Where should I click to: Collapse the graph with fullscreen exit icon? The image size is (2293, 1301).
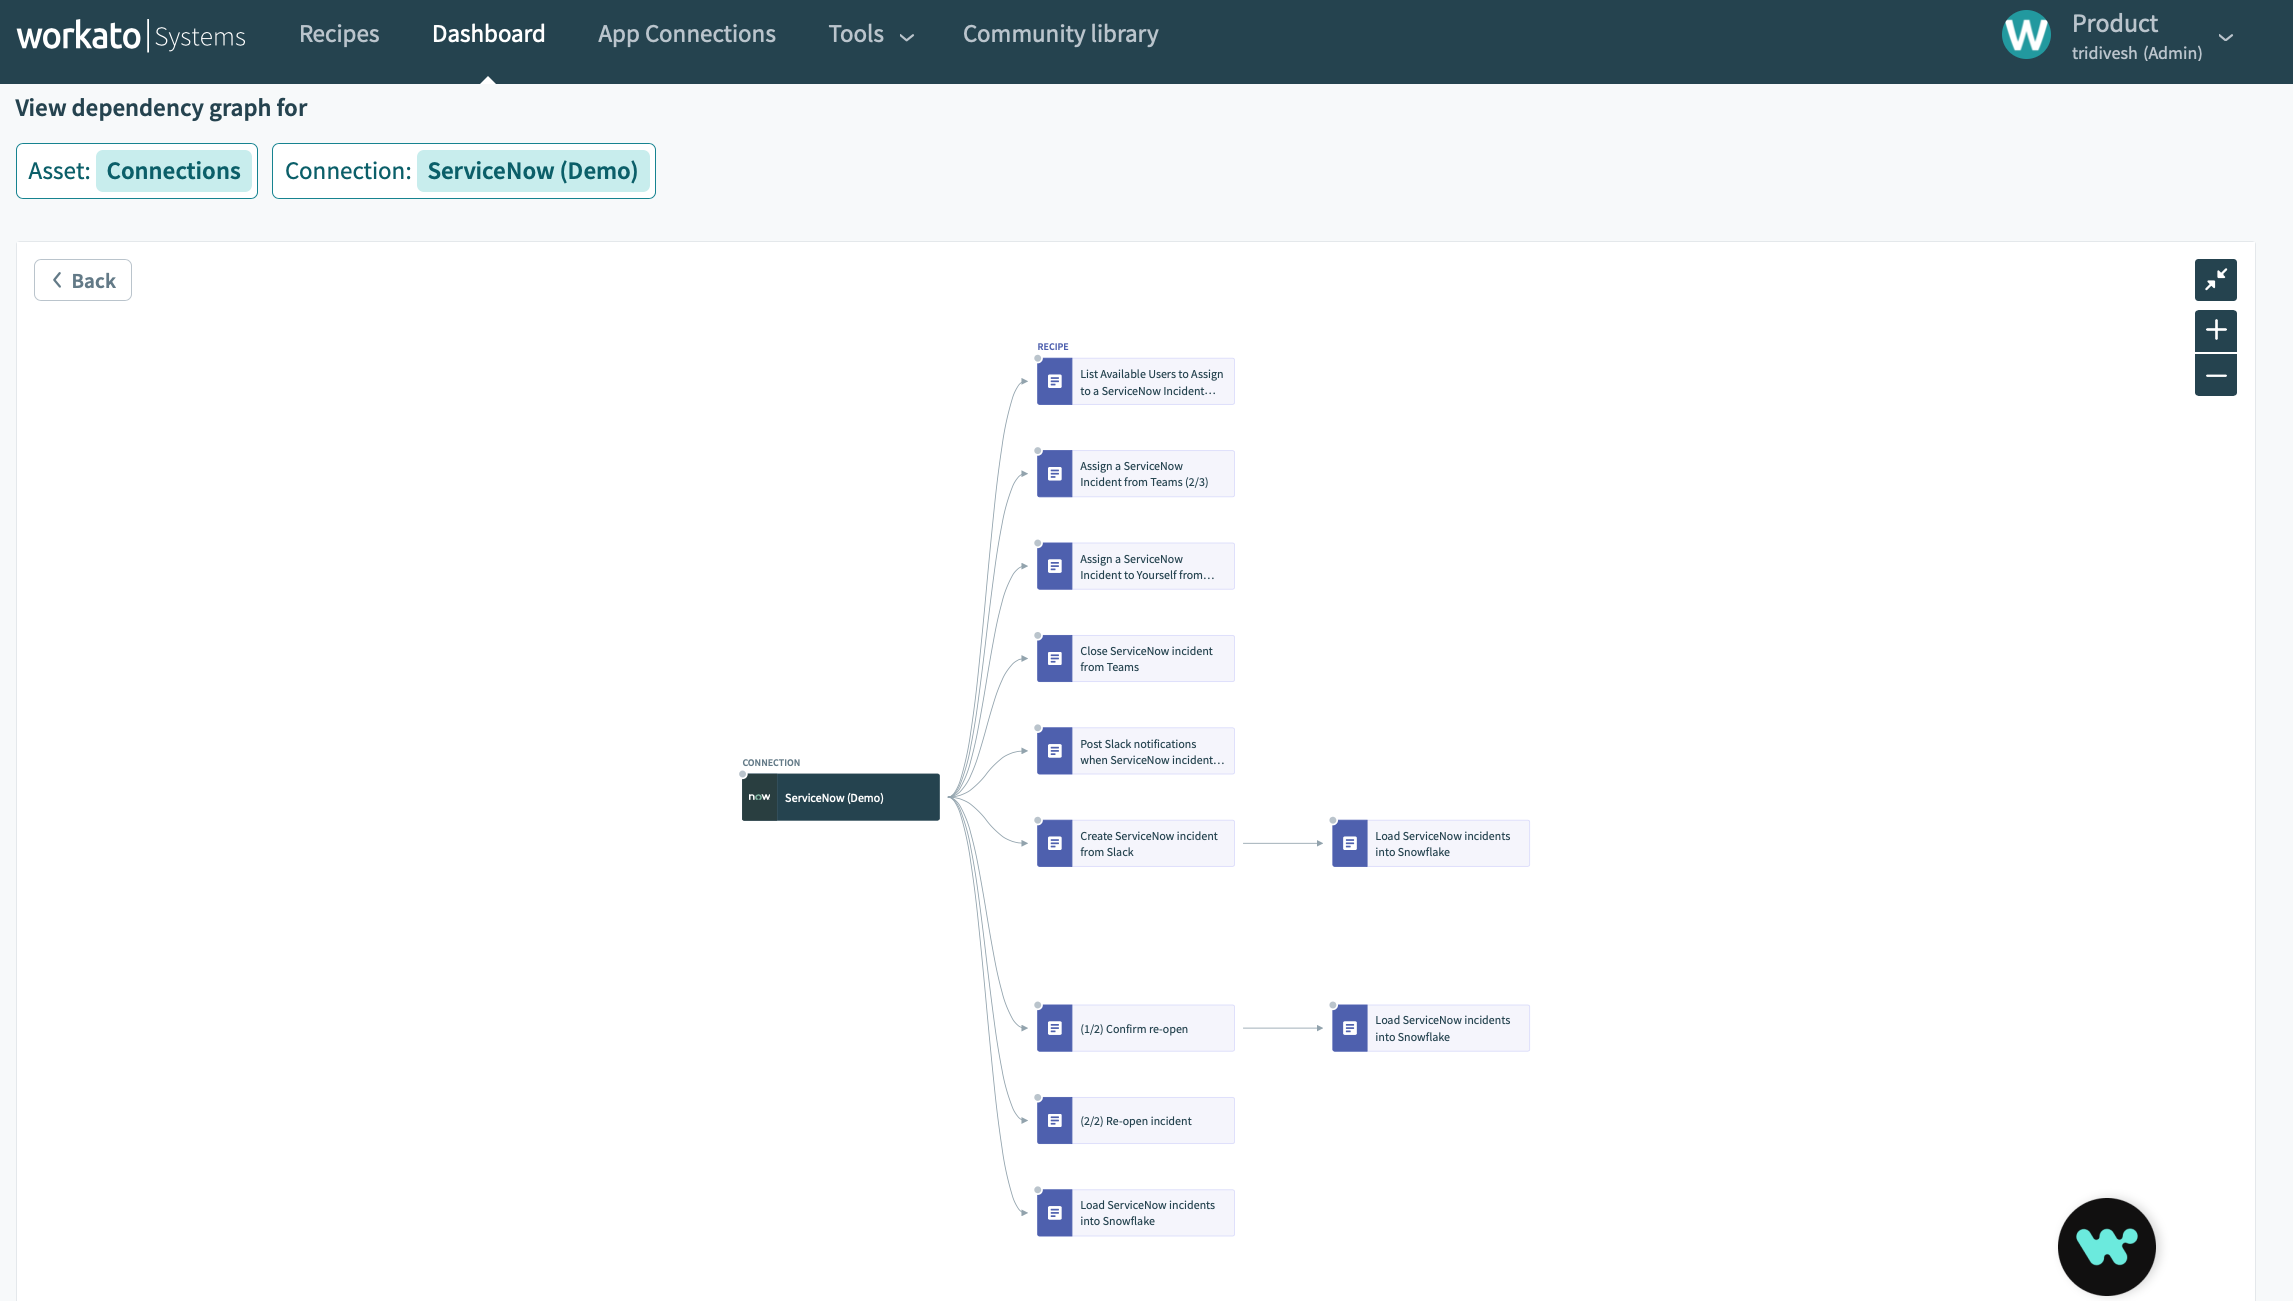point(2215,280)
